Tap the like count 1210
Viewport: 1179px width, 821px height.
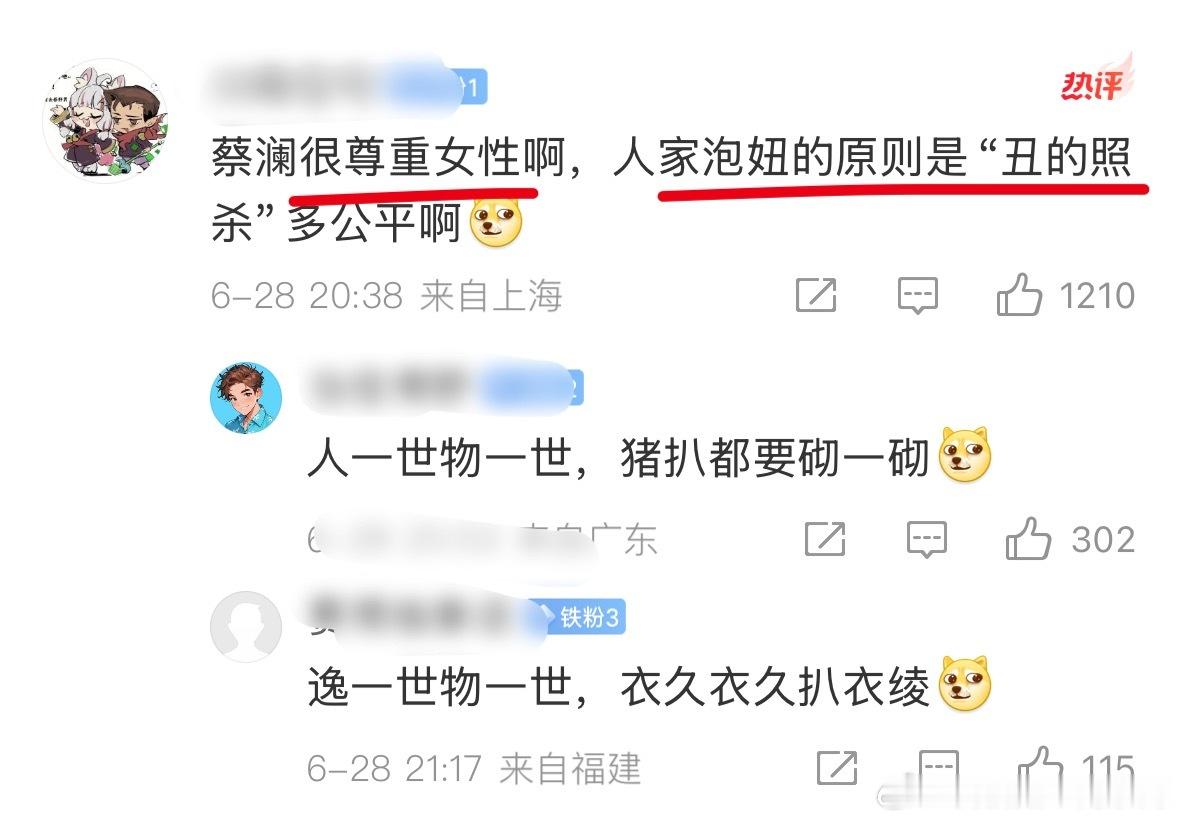[x=1097, y=295]
